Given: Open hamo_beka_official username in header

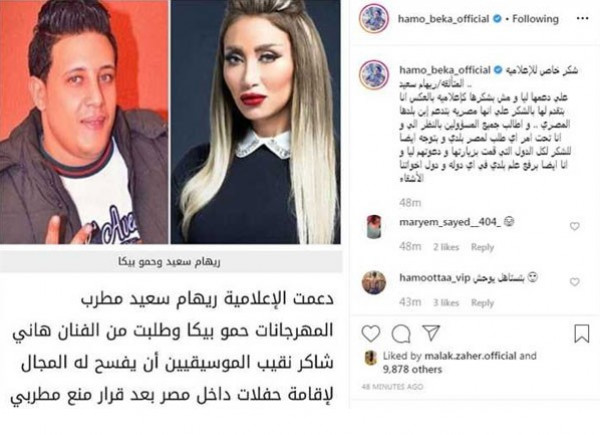Looking at the screenshot, I should [443, 19].
